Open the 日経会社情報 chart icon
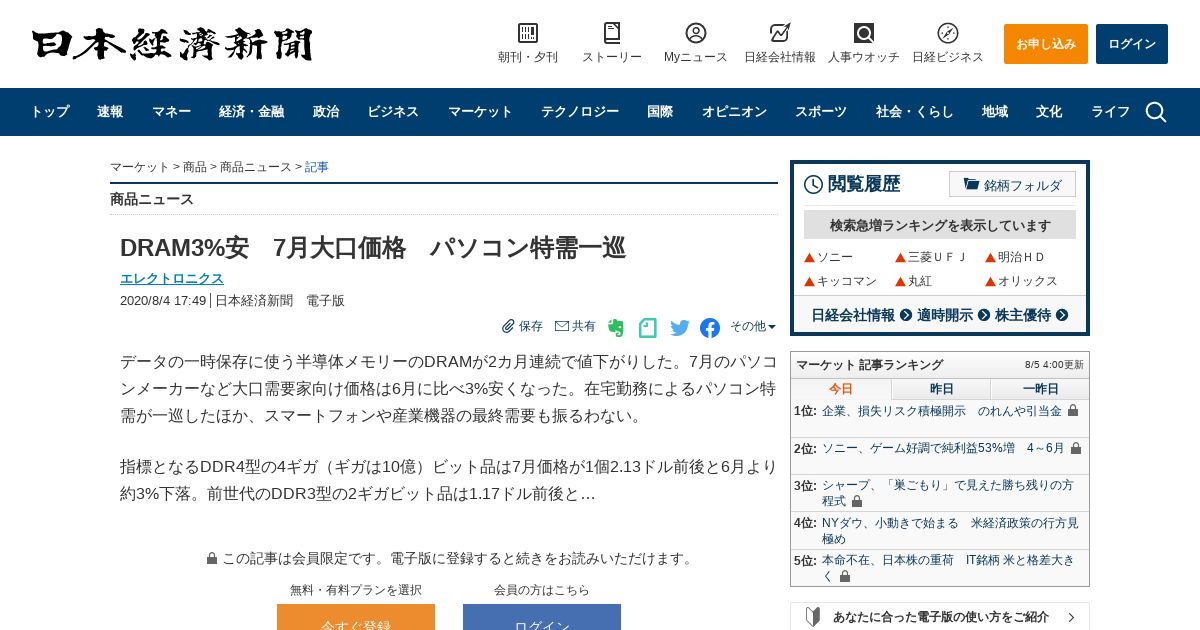The width and height of the screenshot is (1200, 630). [x=780, y=33]
